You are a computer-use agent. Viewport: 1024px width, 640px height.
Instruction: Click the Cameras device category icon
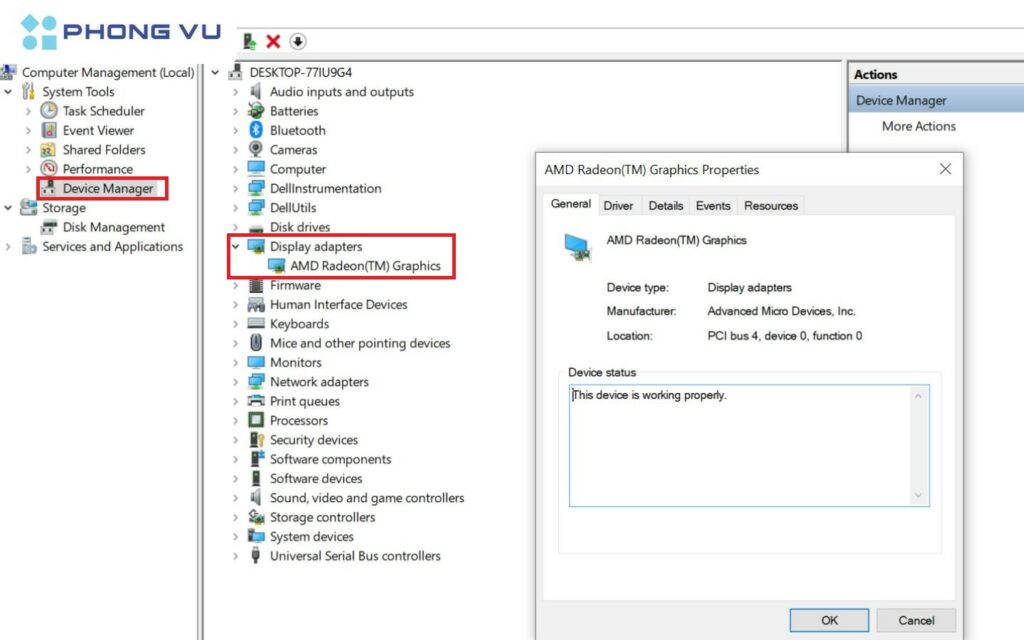[x=256, y=150]
